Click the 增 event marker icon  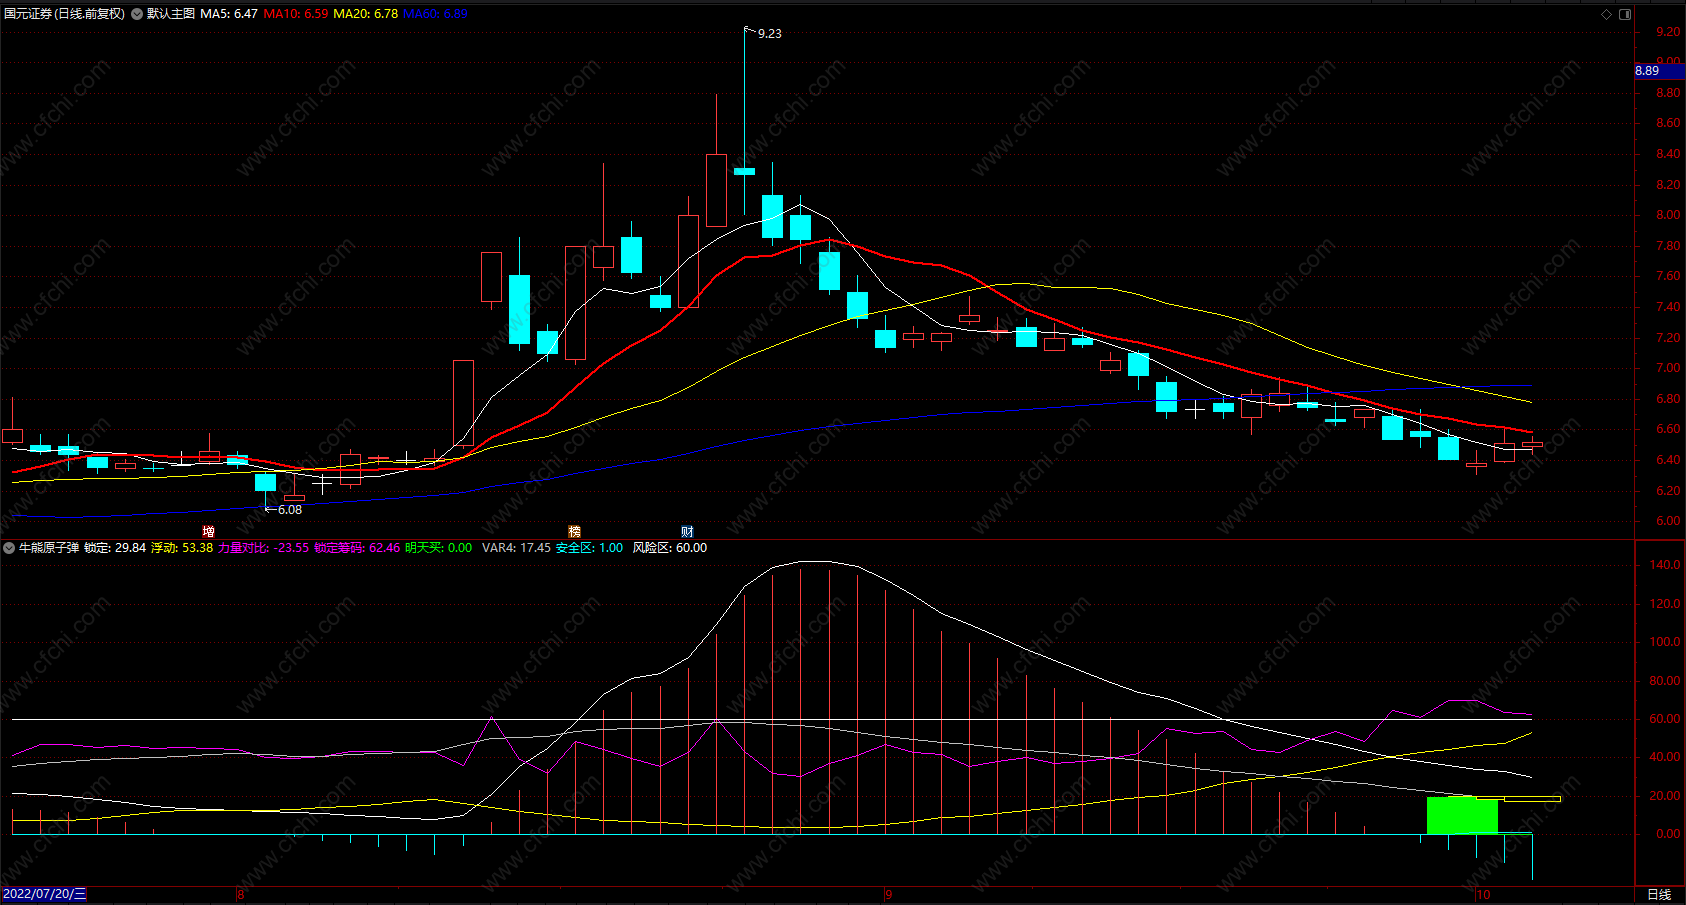pyautogui.click(x=208, y=531)
